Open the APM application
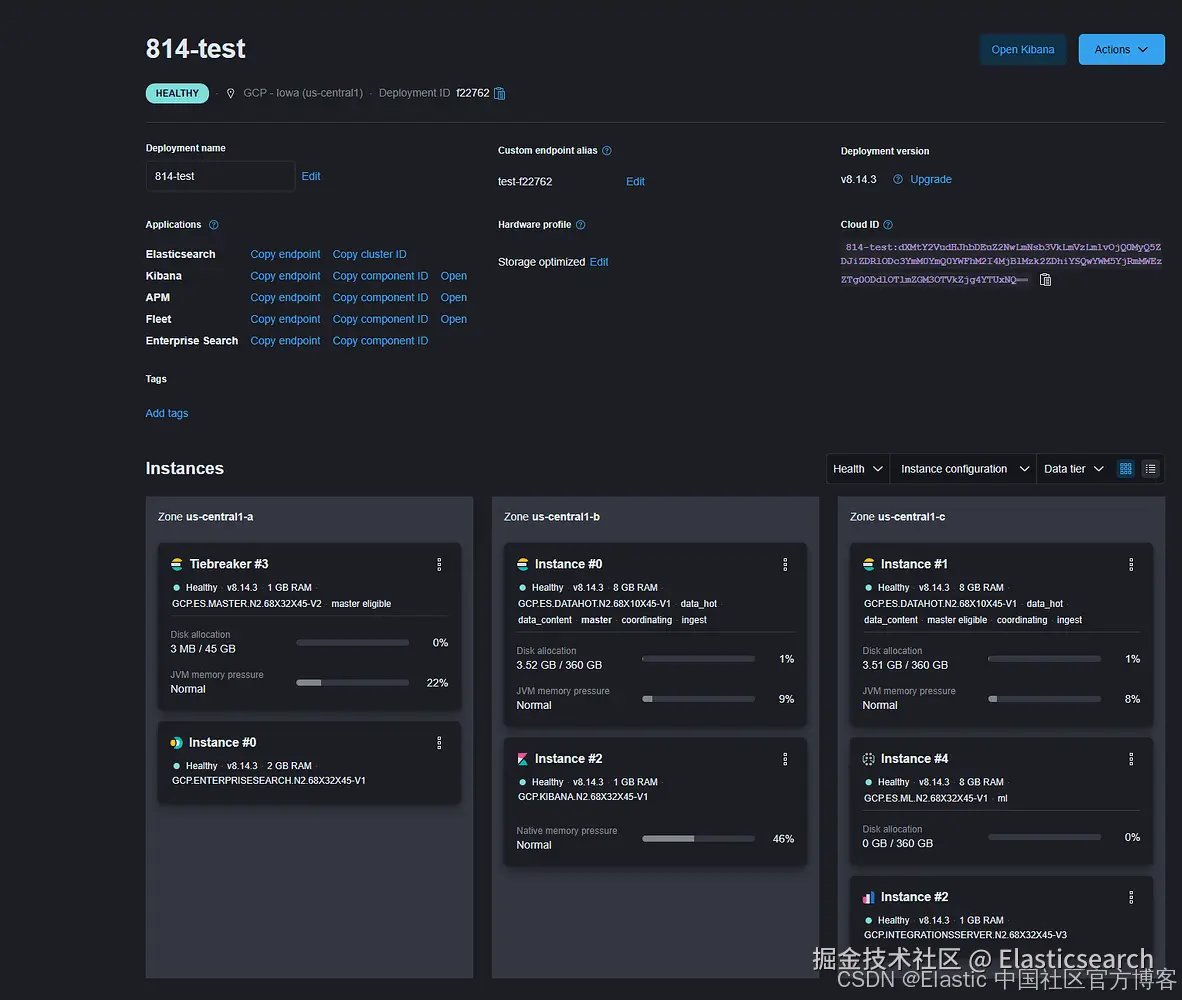1182x1000 pixels. [x=453, y=298]
